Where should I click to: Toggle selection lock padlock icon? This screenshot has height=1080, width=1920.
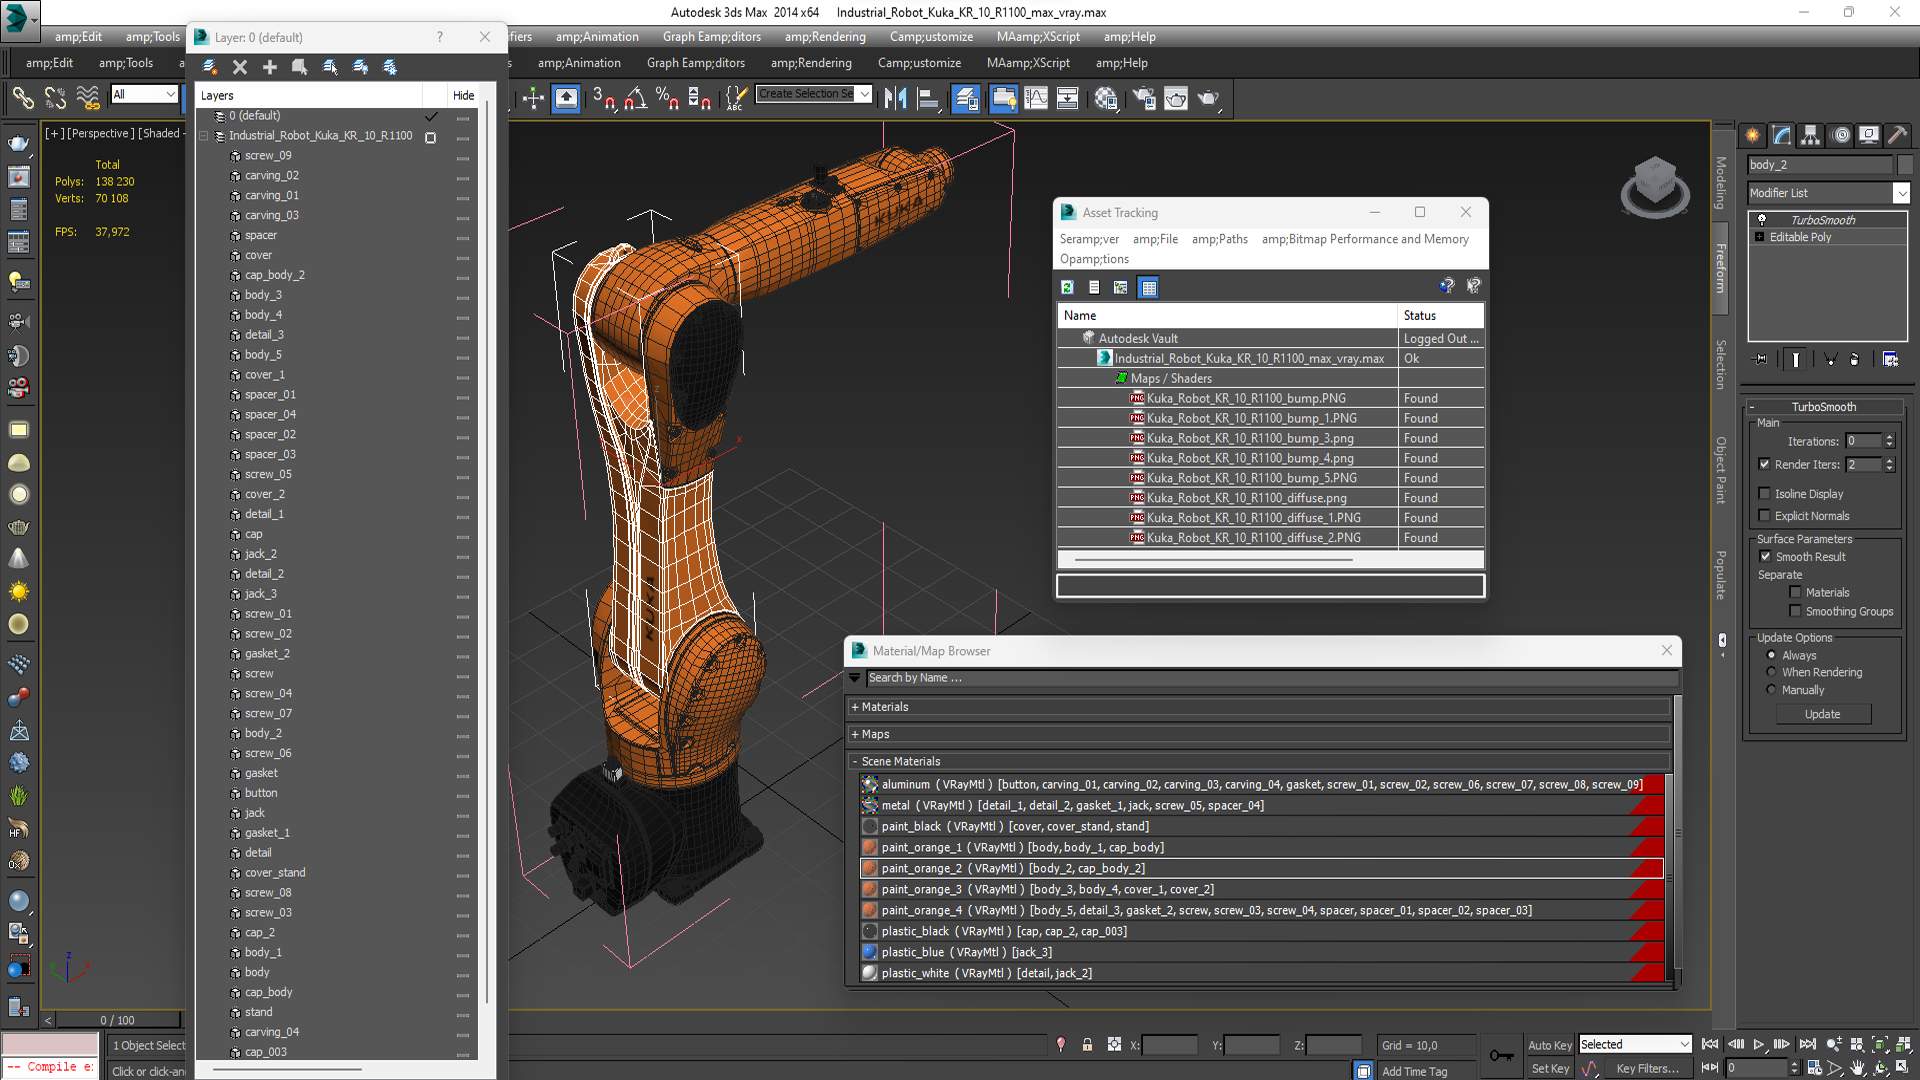click(x=1087, y=1045)
